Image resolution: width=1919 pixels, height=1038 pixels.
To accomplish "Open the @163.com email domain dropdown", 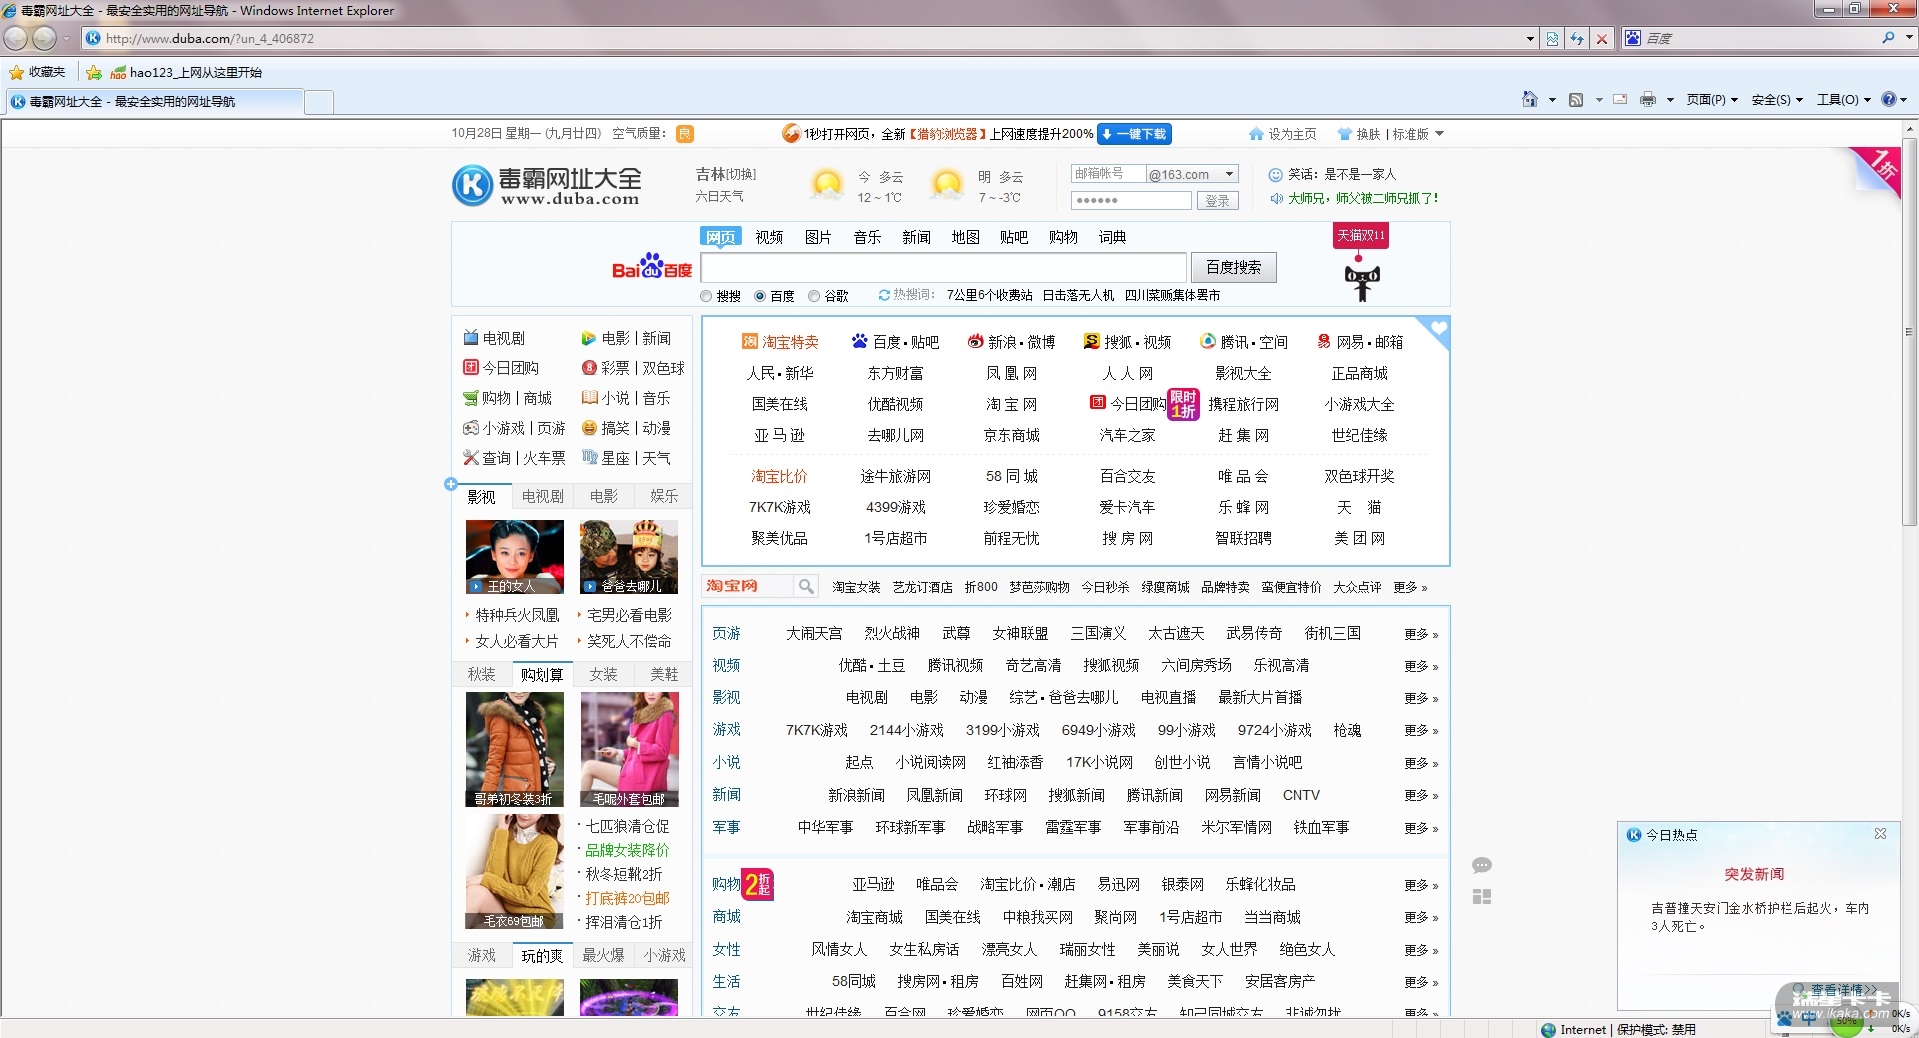I will click(1229, 174).
